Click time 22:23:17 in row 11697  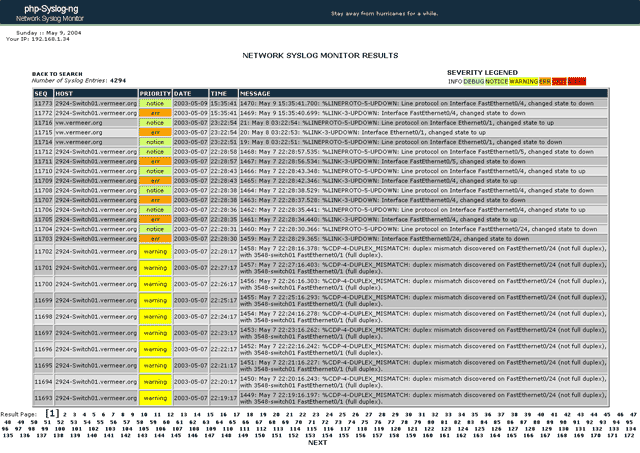[x=223, y=333]
